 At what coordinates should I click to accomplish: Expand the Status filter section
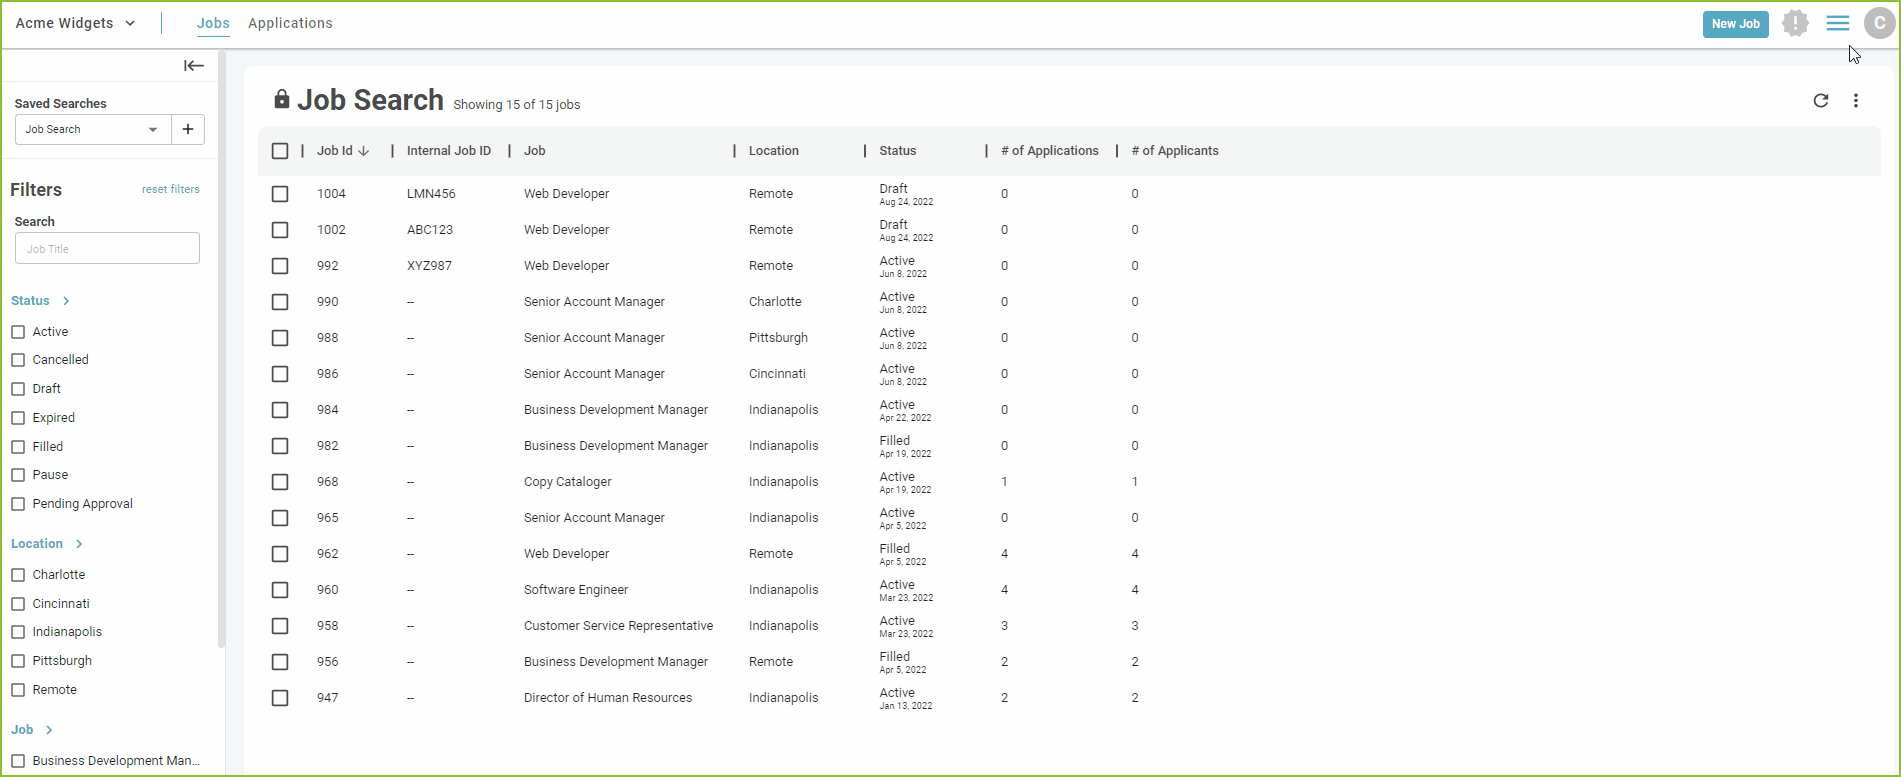[41, 301]
